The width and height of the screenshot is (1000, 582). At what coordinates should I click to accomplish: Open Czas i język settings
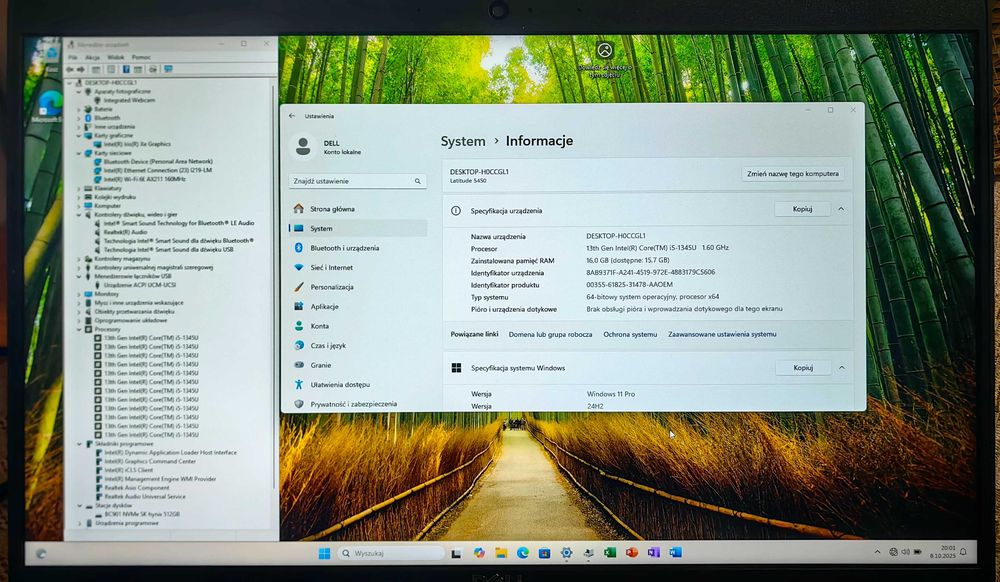tap(357, 346)
